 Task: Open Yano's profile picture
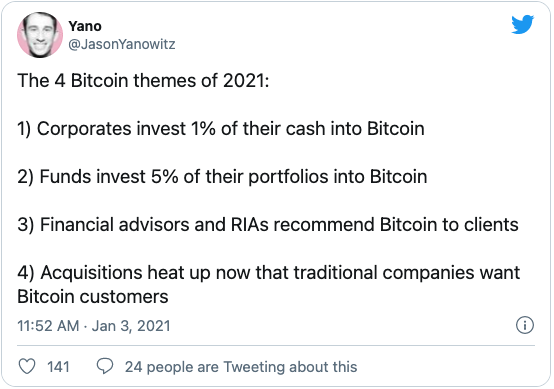[x=40, y=35]
